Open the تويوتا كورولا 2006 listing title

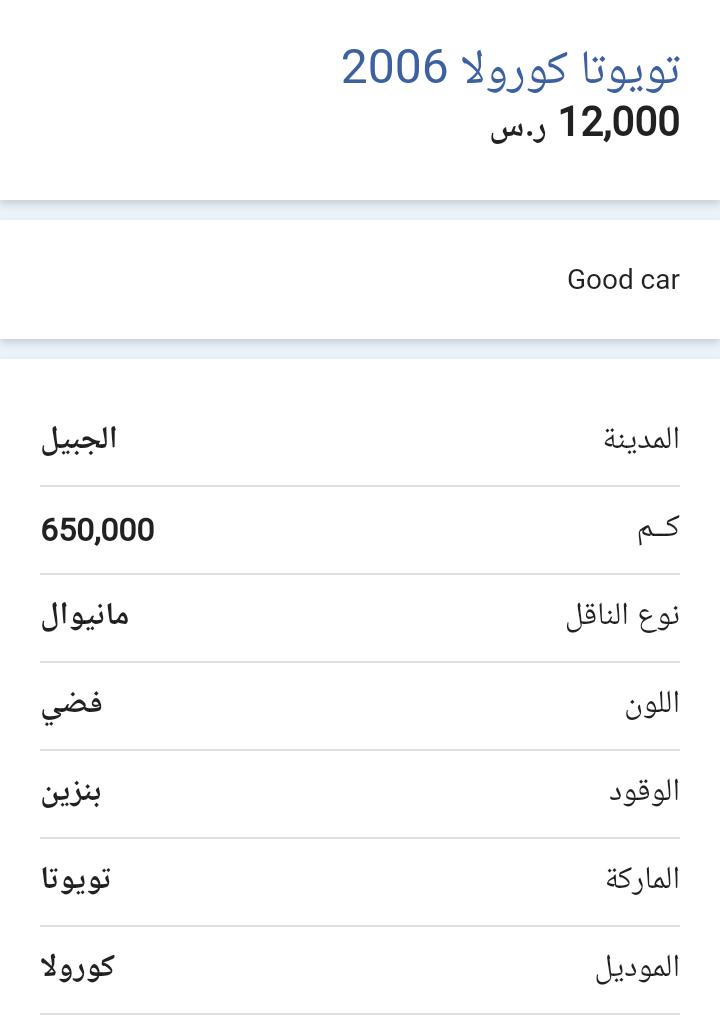(x=511, y=68)
